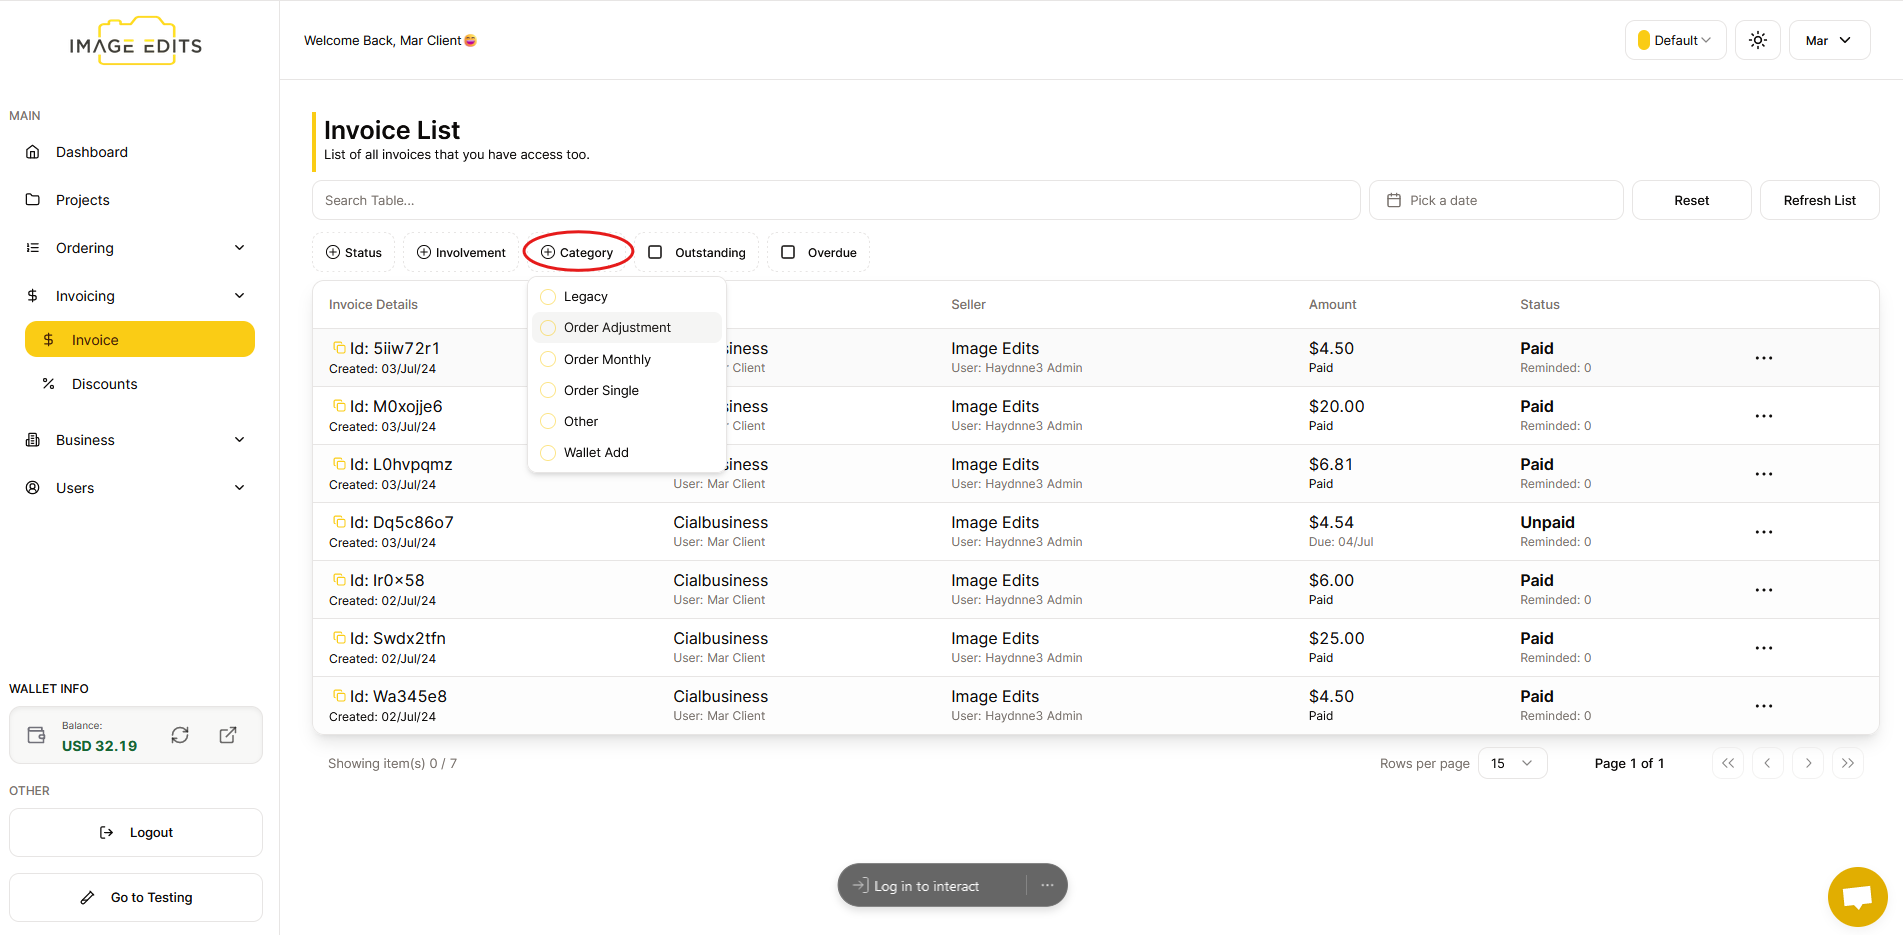Click the Refresh List button

click(1818, 200)
